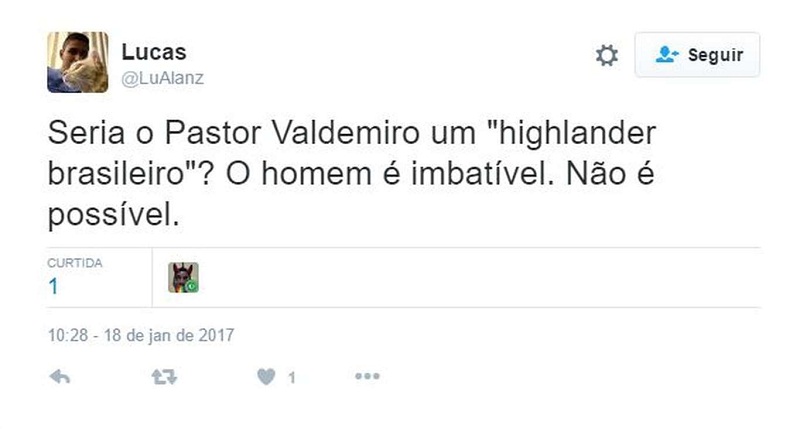Follow Lucas with the Seguir button

697,55
